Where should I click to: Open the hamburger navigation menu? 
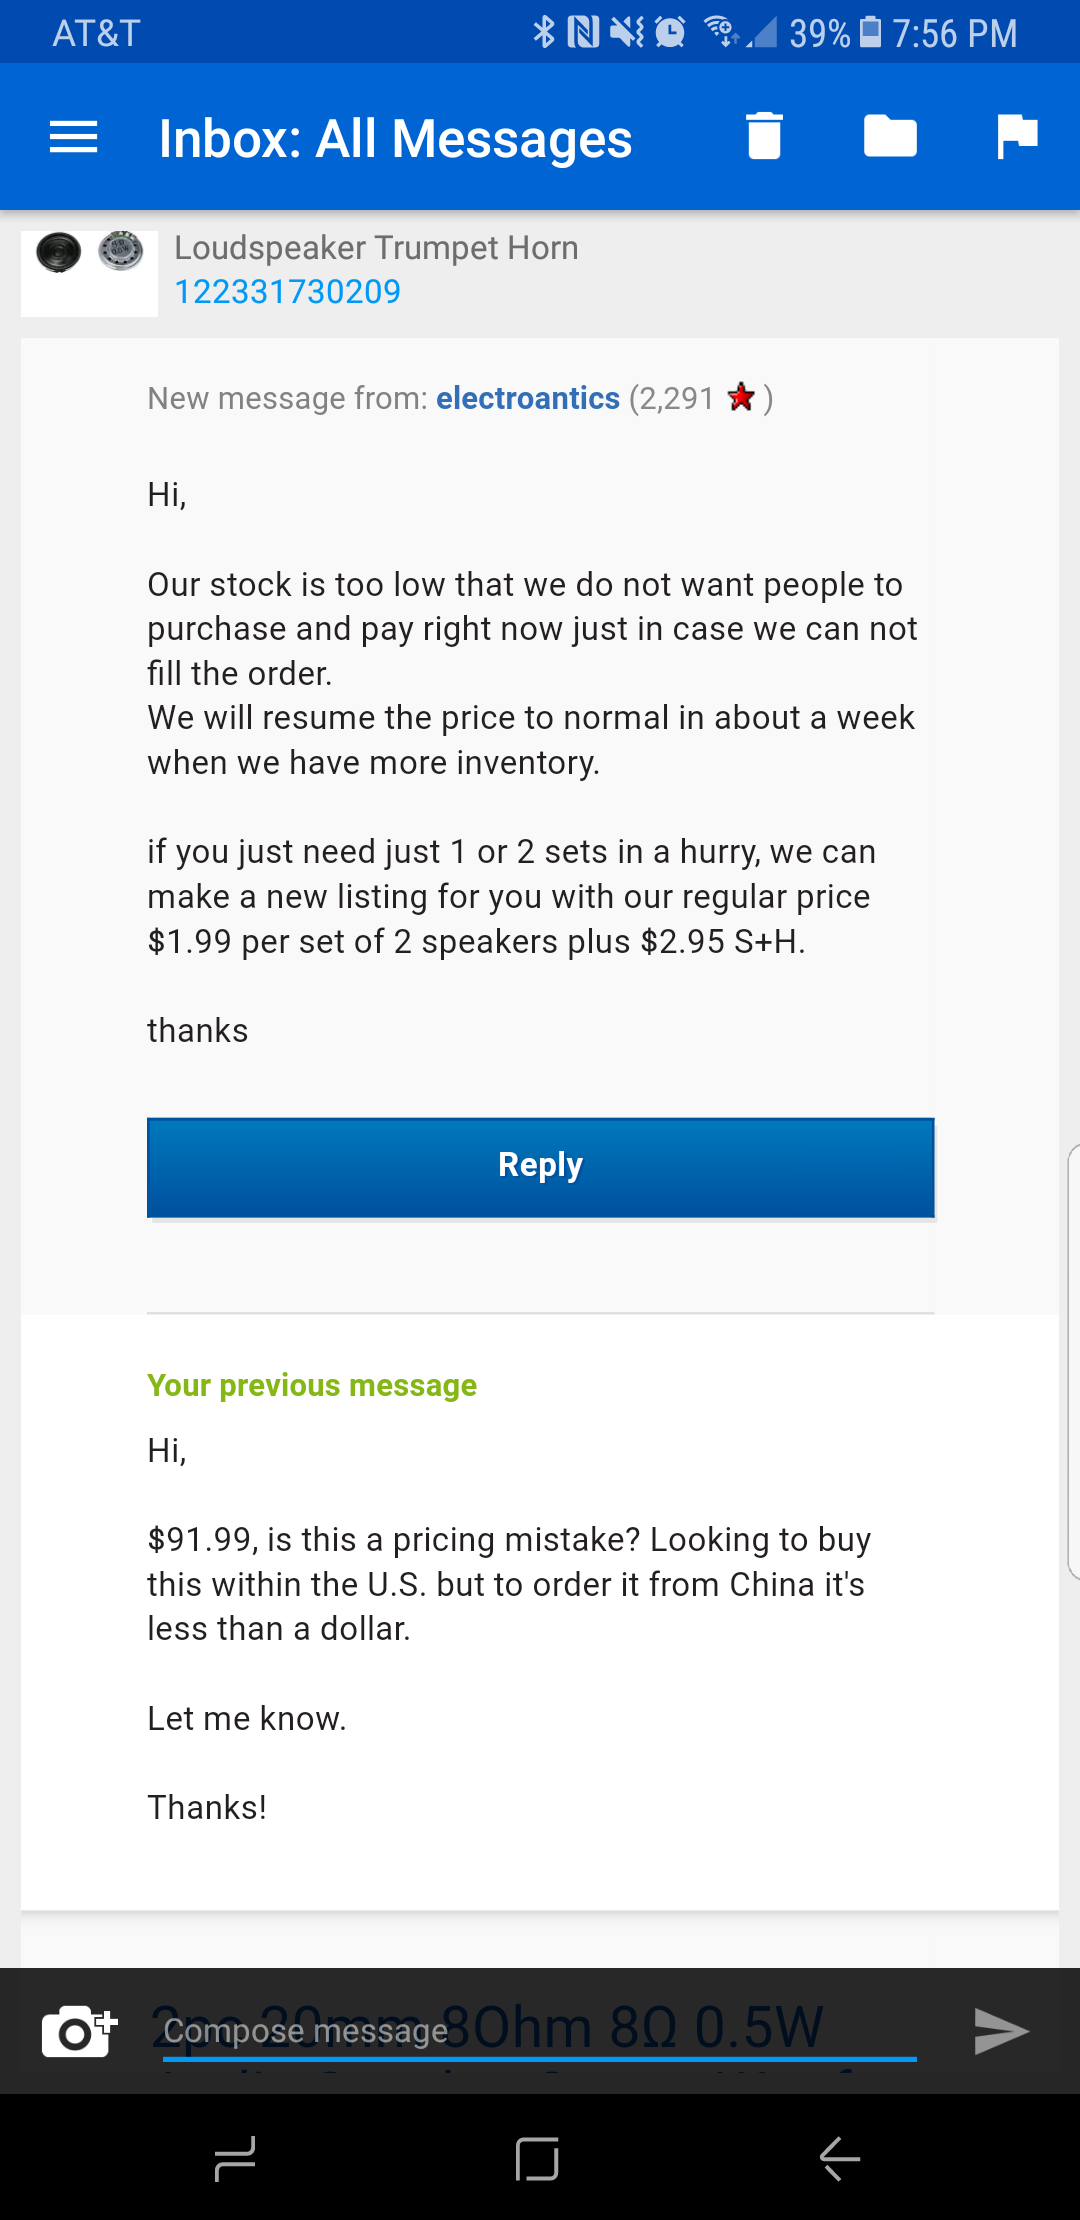click(x=73, y=137)
